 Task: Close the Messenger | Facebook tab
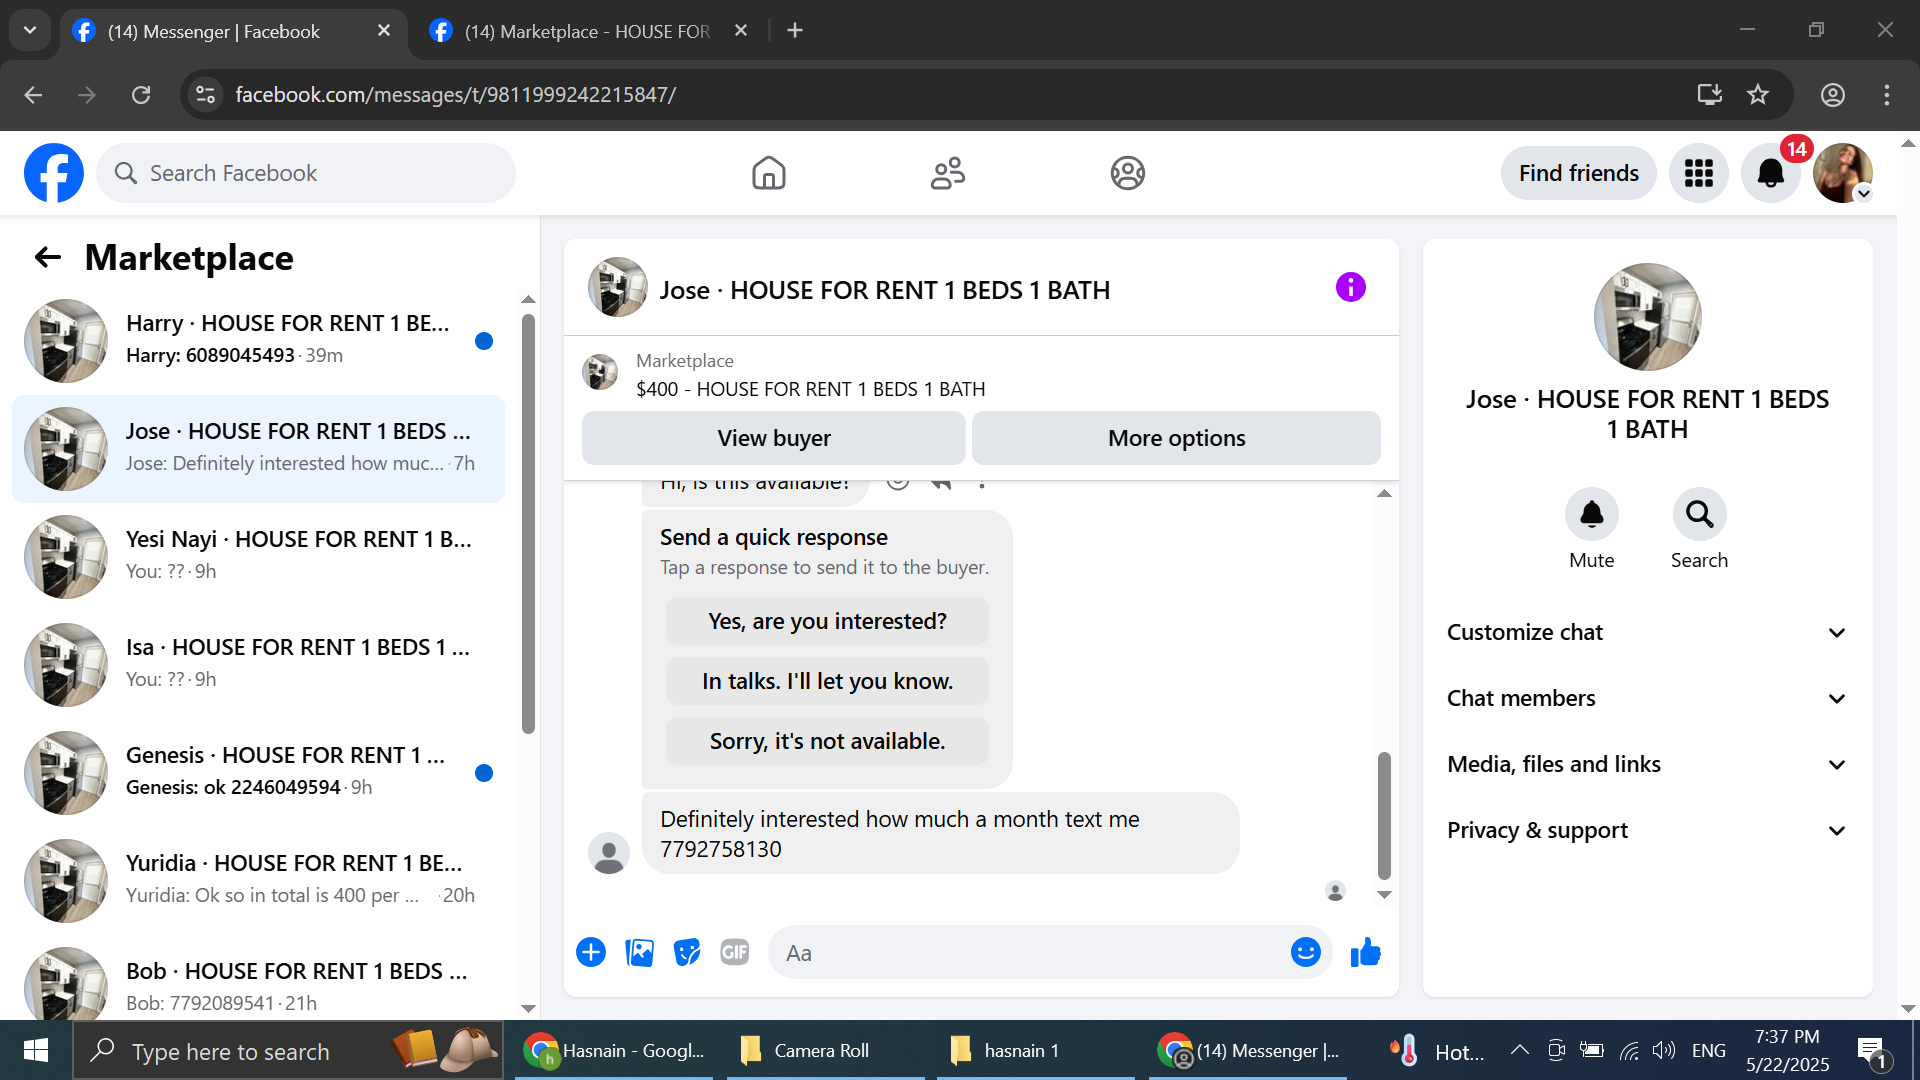click(384, 31)
